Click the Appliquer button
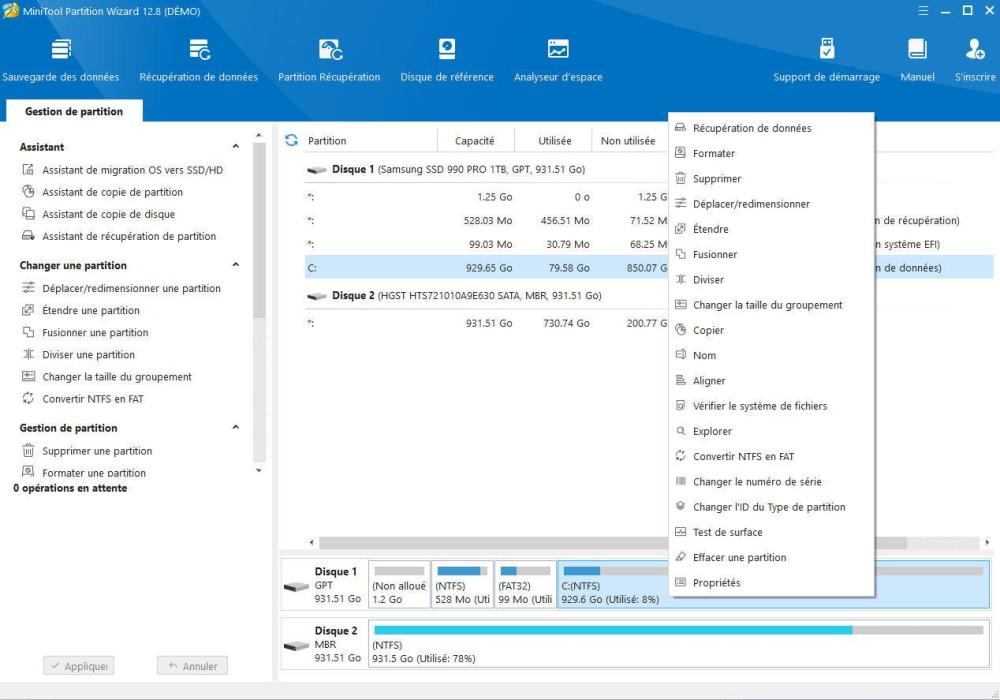The height and width of the screenshot is (700, 1000). (x=78, y=666)
